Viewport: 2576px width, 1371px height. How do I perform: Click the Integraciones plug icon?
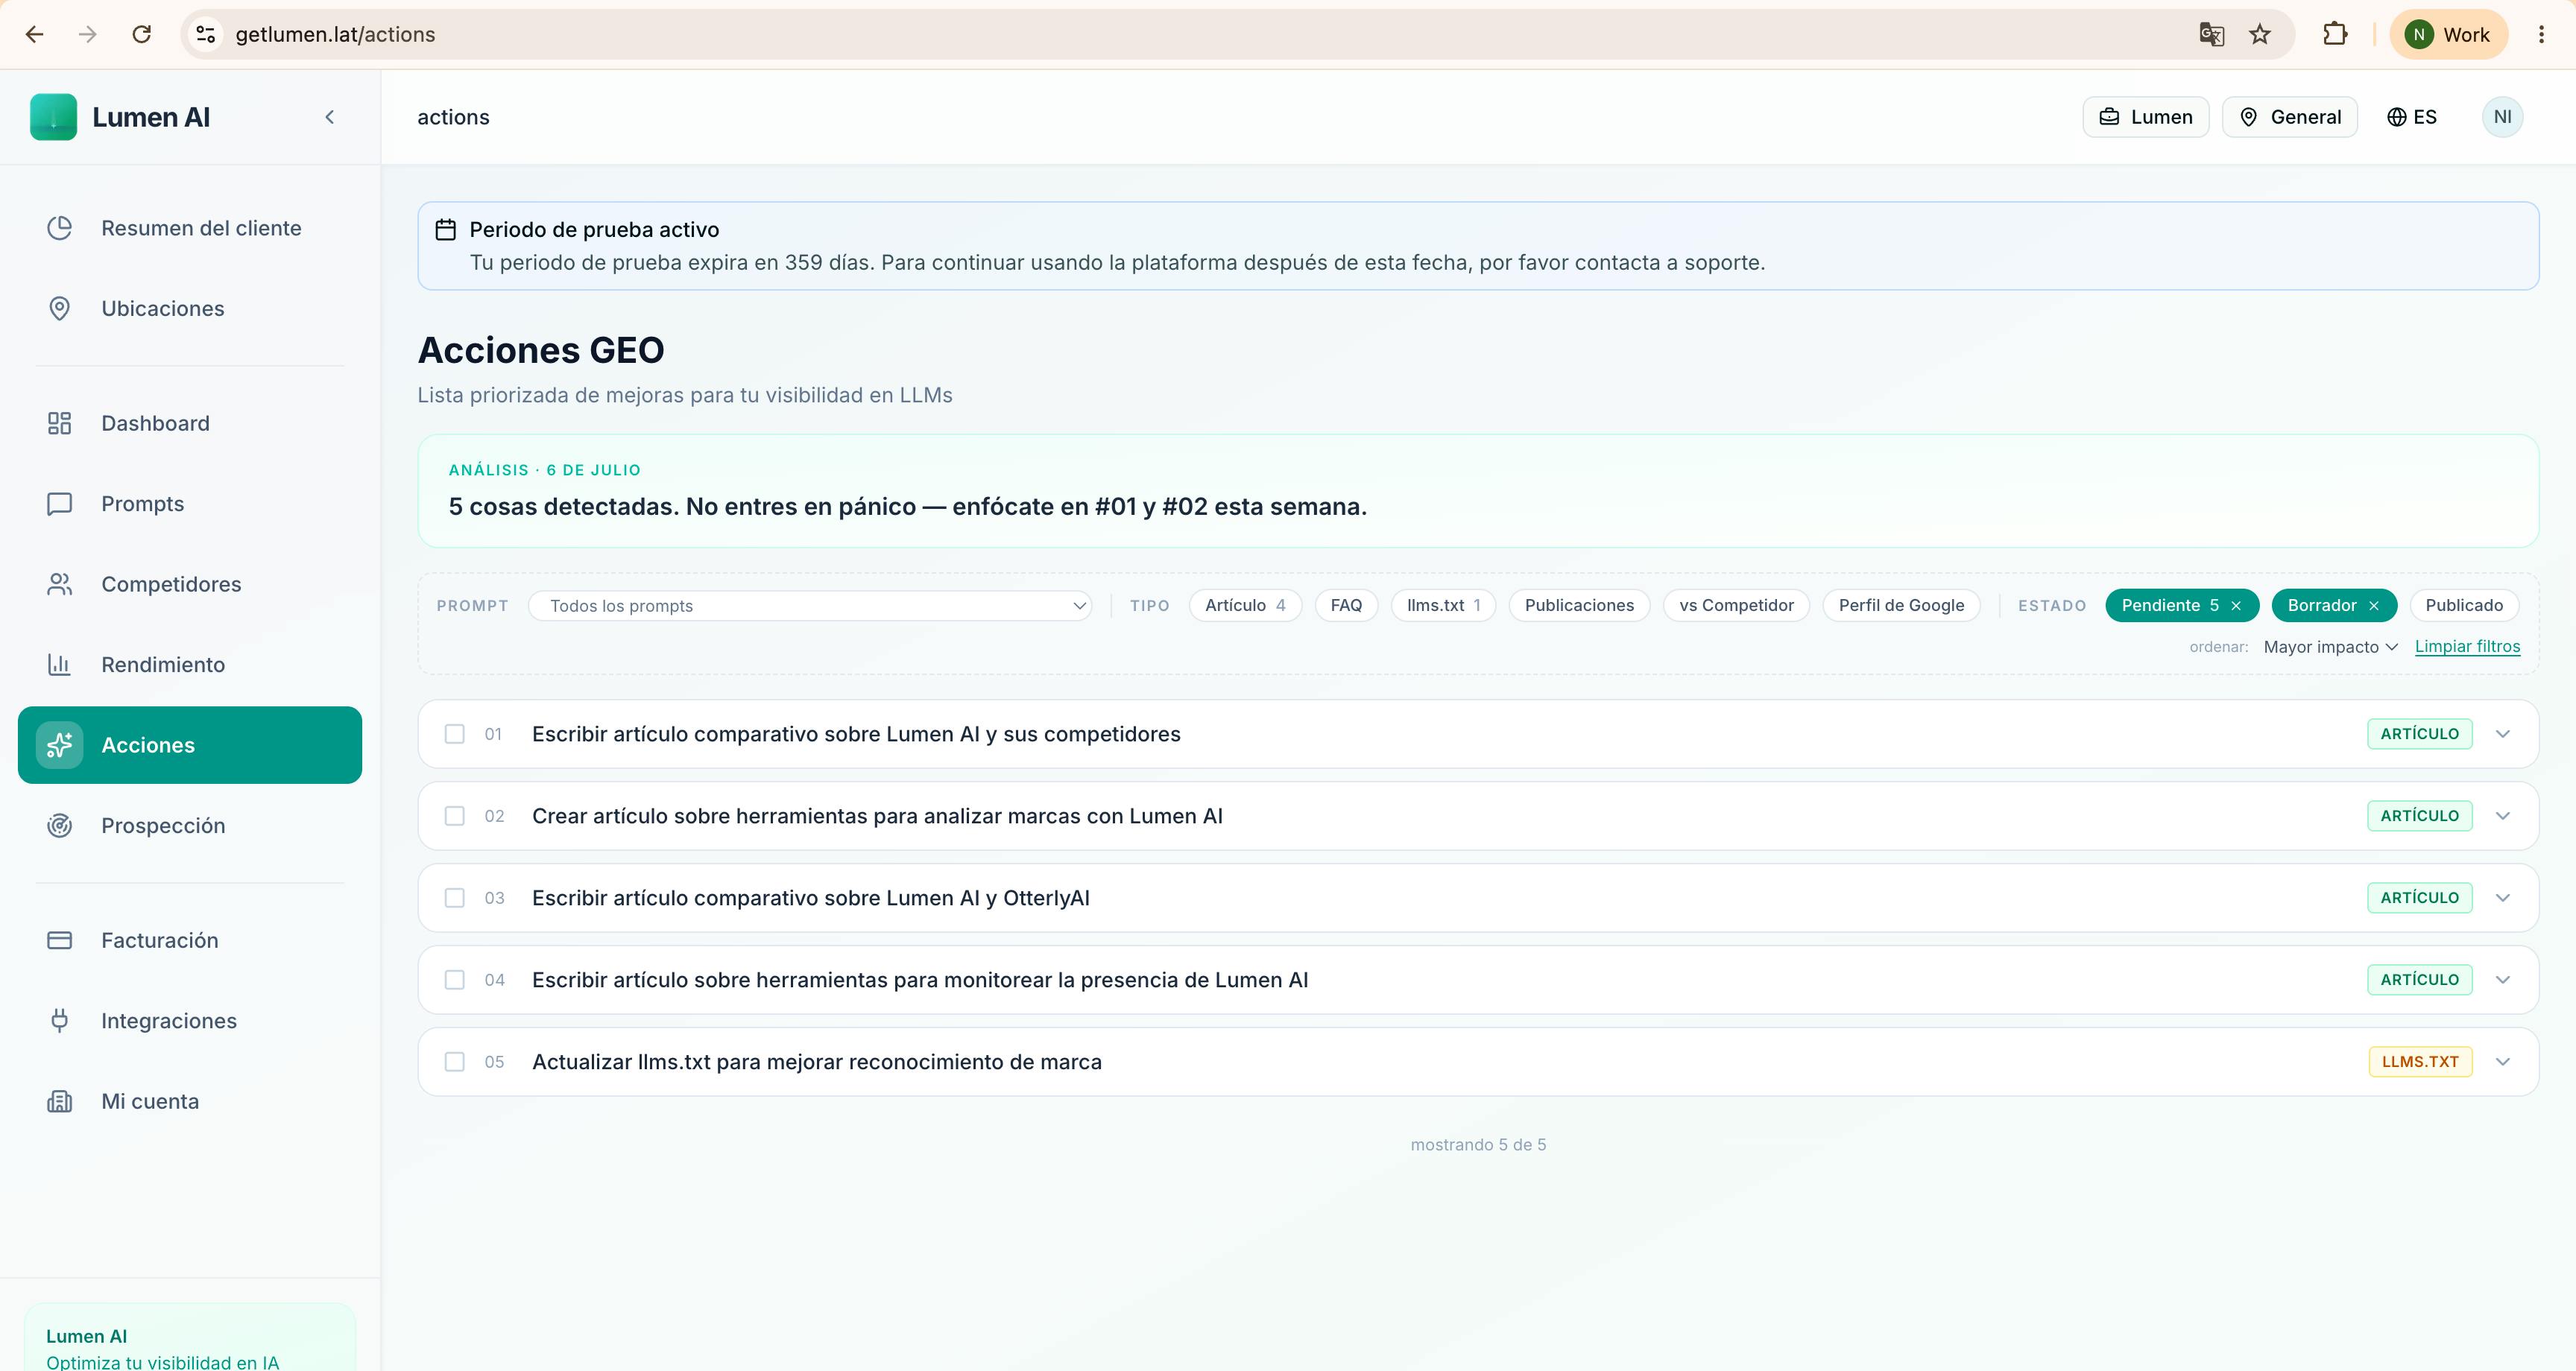click(x=60, y=1021)
